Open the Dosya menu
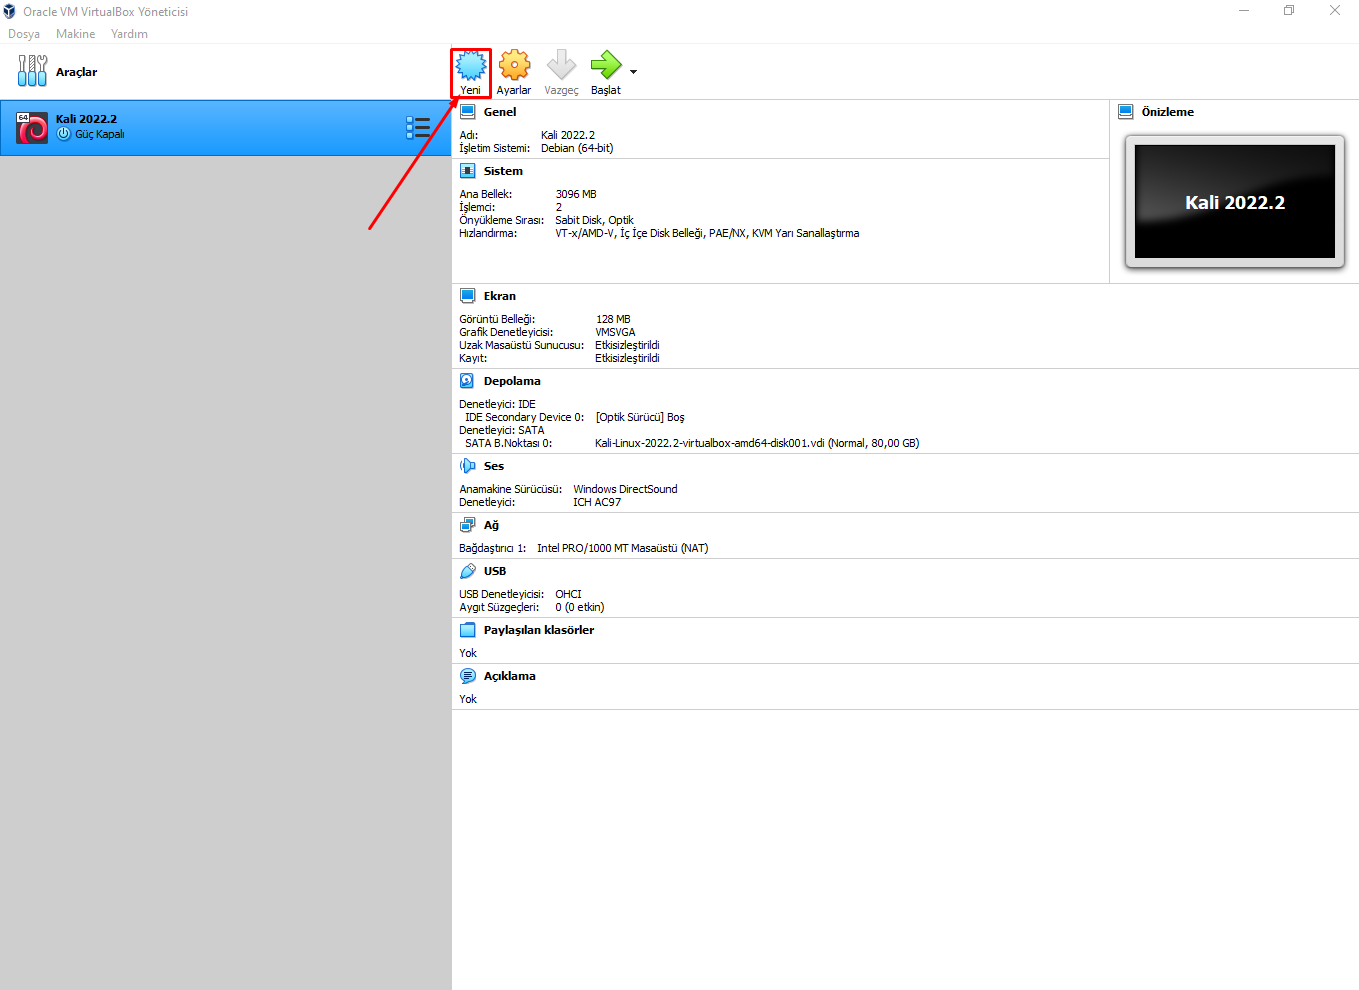 coord(24,34)
